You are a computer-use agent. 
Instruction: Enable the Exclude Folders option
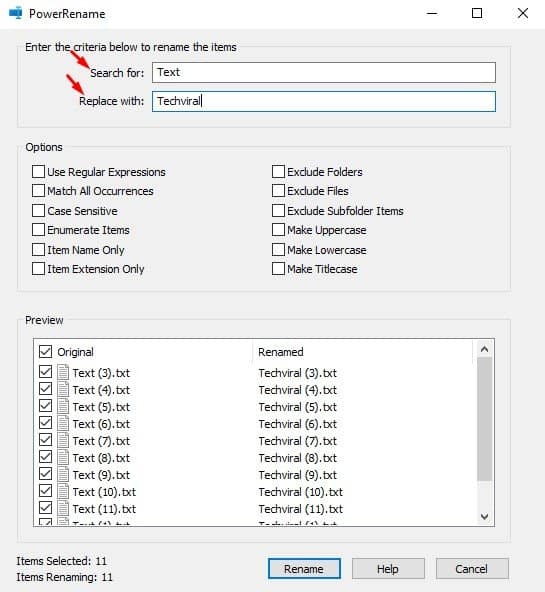pyautogui.click(x=278, y=171)
